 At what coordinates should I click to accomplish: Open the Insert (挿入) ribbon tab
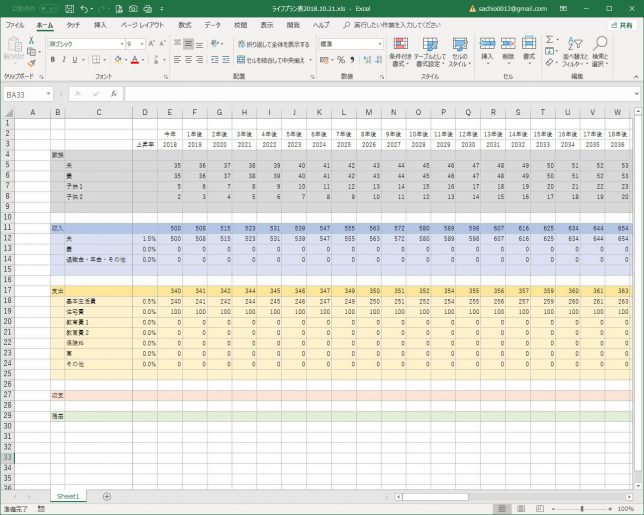pos(100,23)
